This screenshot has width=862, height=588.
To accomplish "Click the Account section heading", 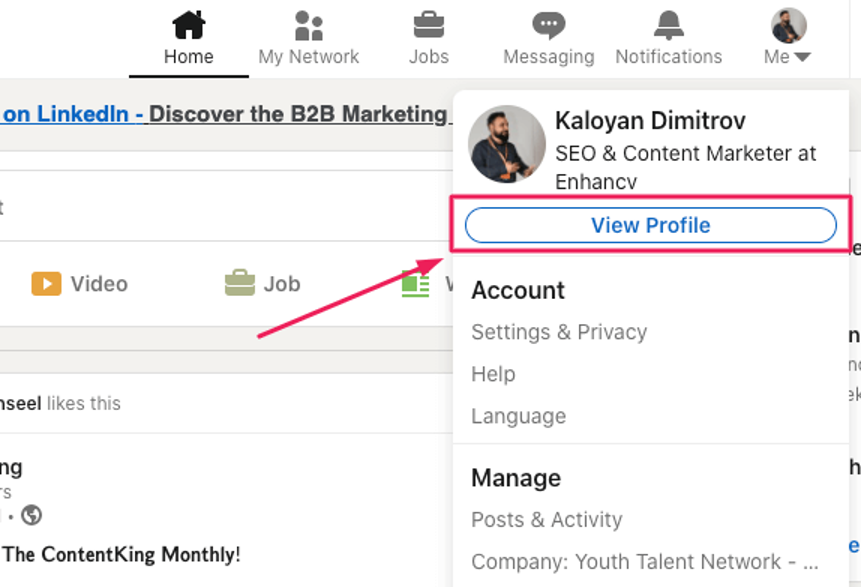I will pos(518,290).
